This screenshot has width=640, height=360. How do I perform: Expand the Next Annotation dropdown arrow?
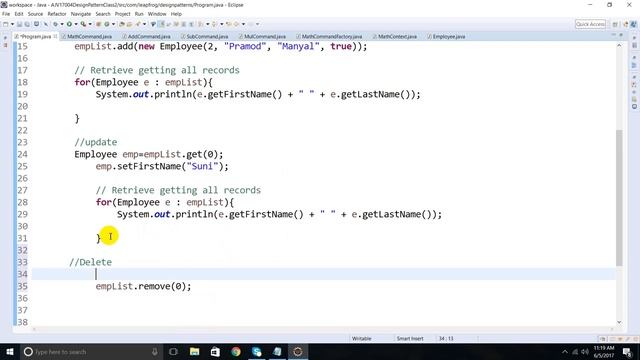click(208, 24)
